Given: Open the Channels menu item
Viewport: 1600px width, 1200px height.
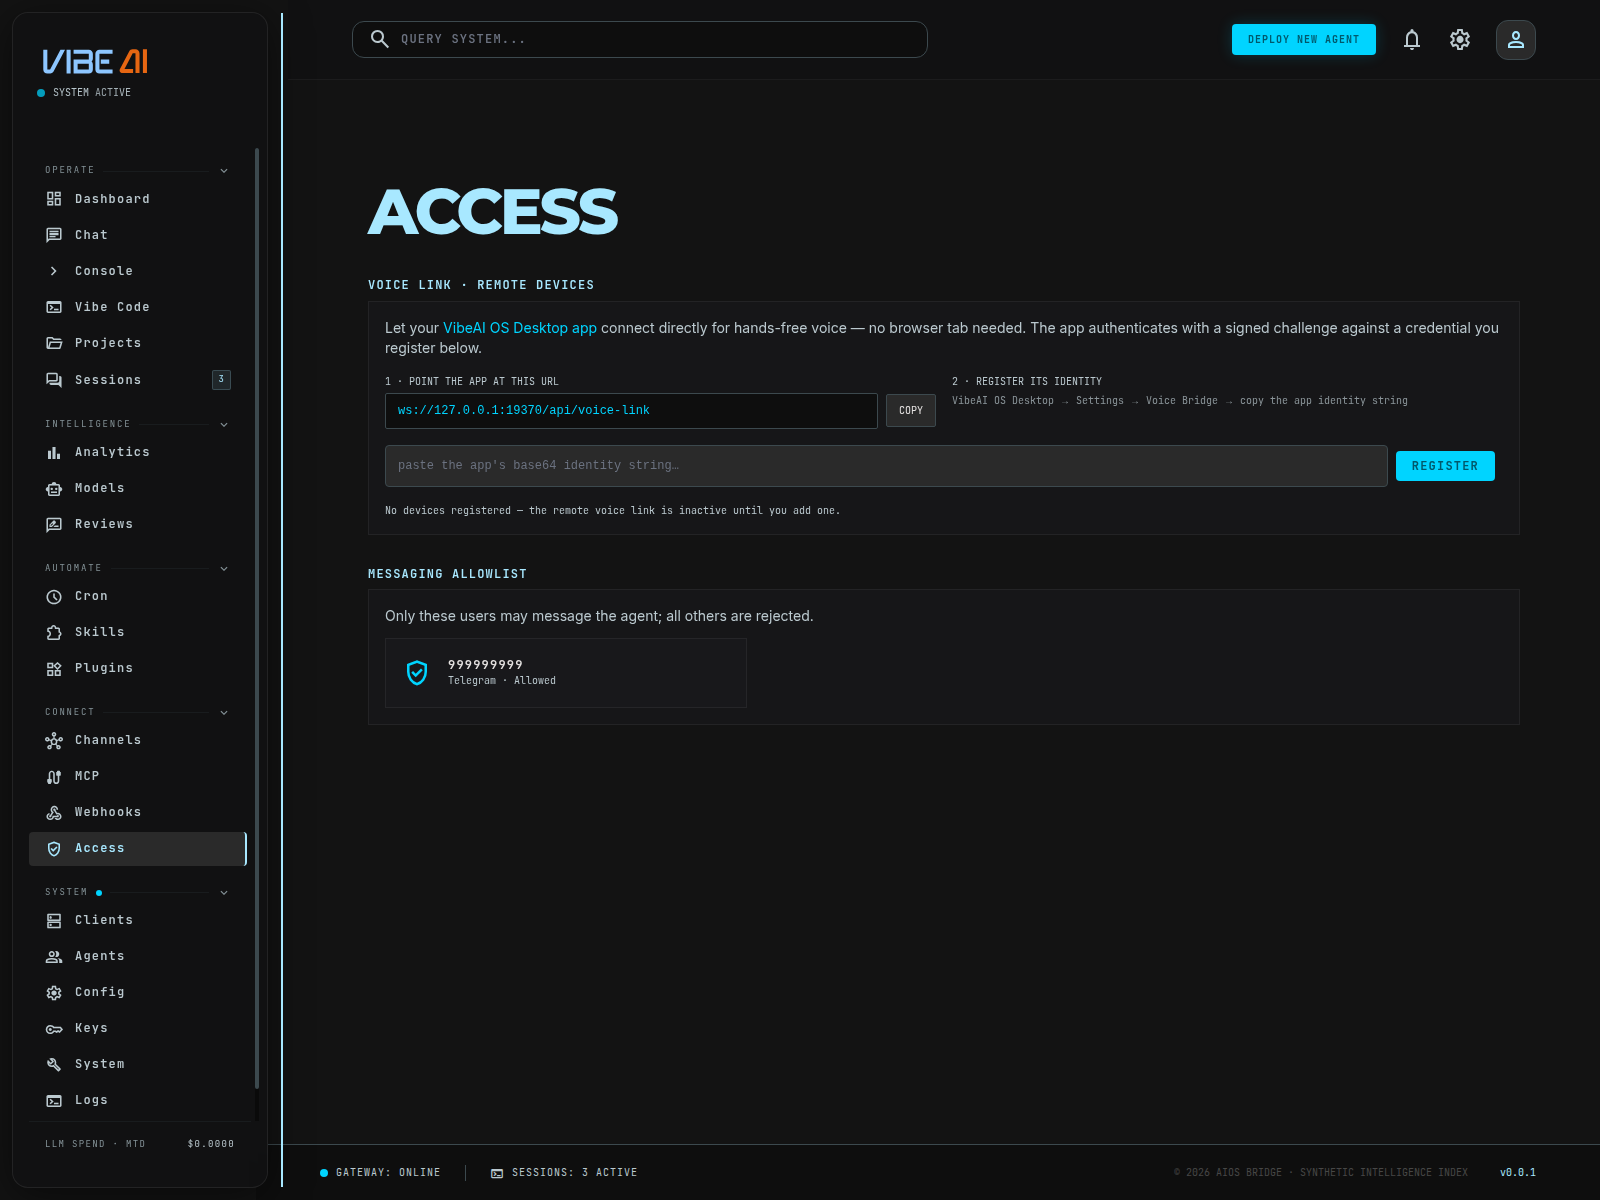Looking at the screenshot, I should click(x=138, y=740).
